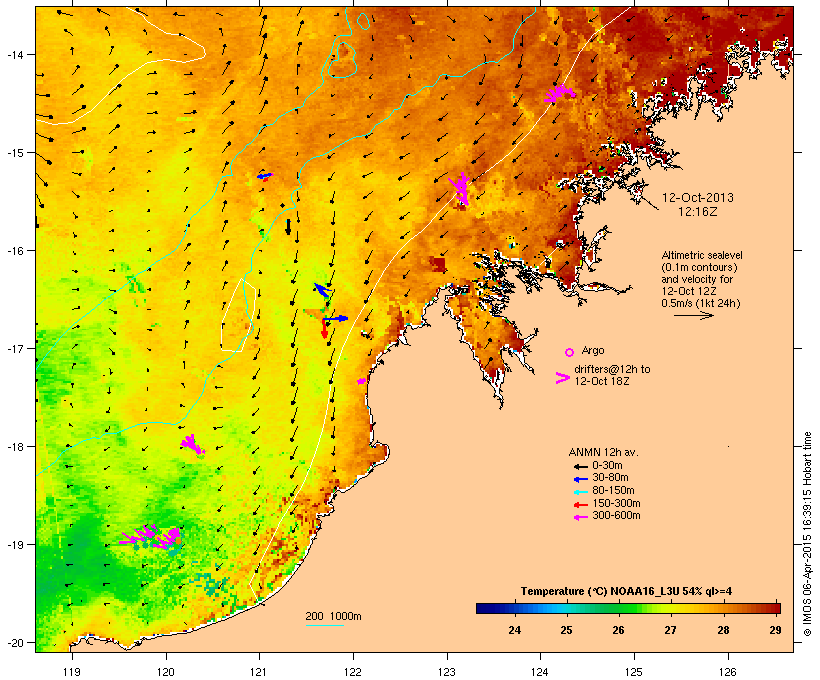Image resolution: width=820 pixels, height=680 pixels.
Task: Click the magenta arrows near 18S 120.3E
Action: [x=192, y=445]
